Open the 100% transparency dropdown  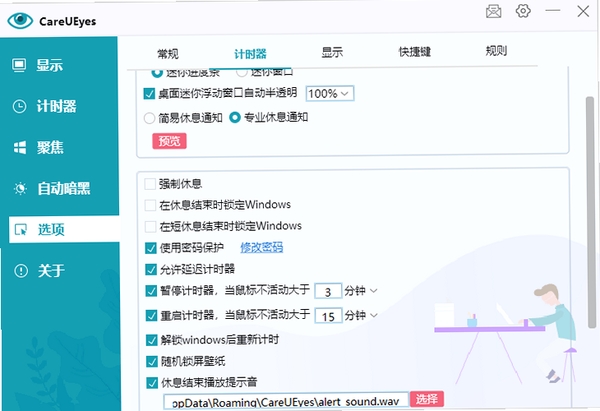pyautogui.click(x=330, y=93)
